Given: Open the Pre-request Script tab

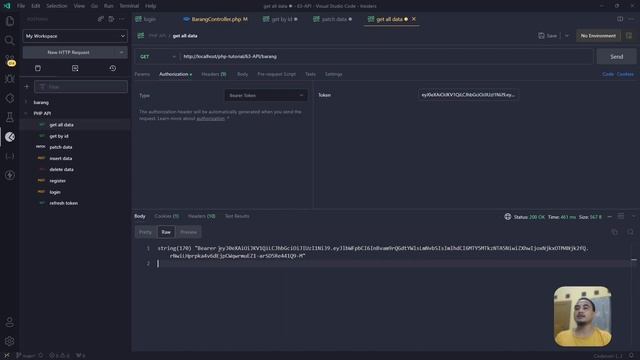Looking at the screenshot, I should (276, 74).
